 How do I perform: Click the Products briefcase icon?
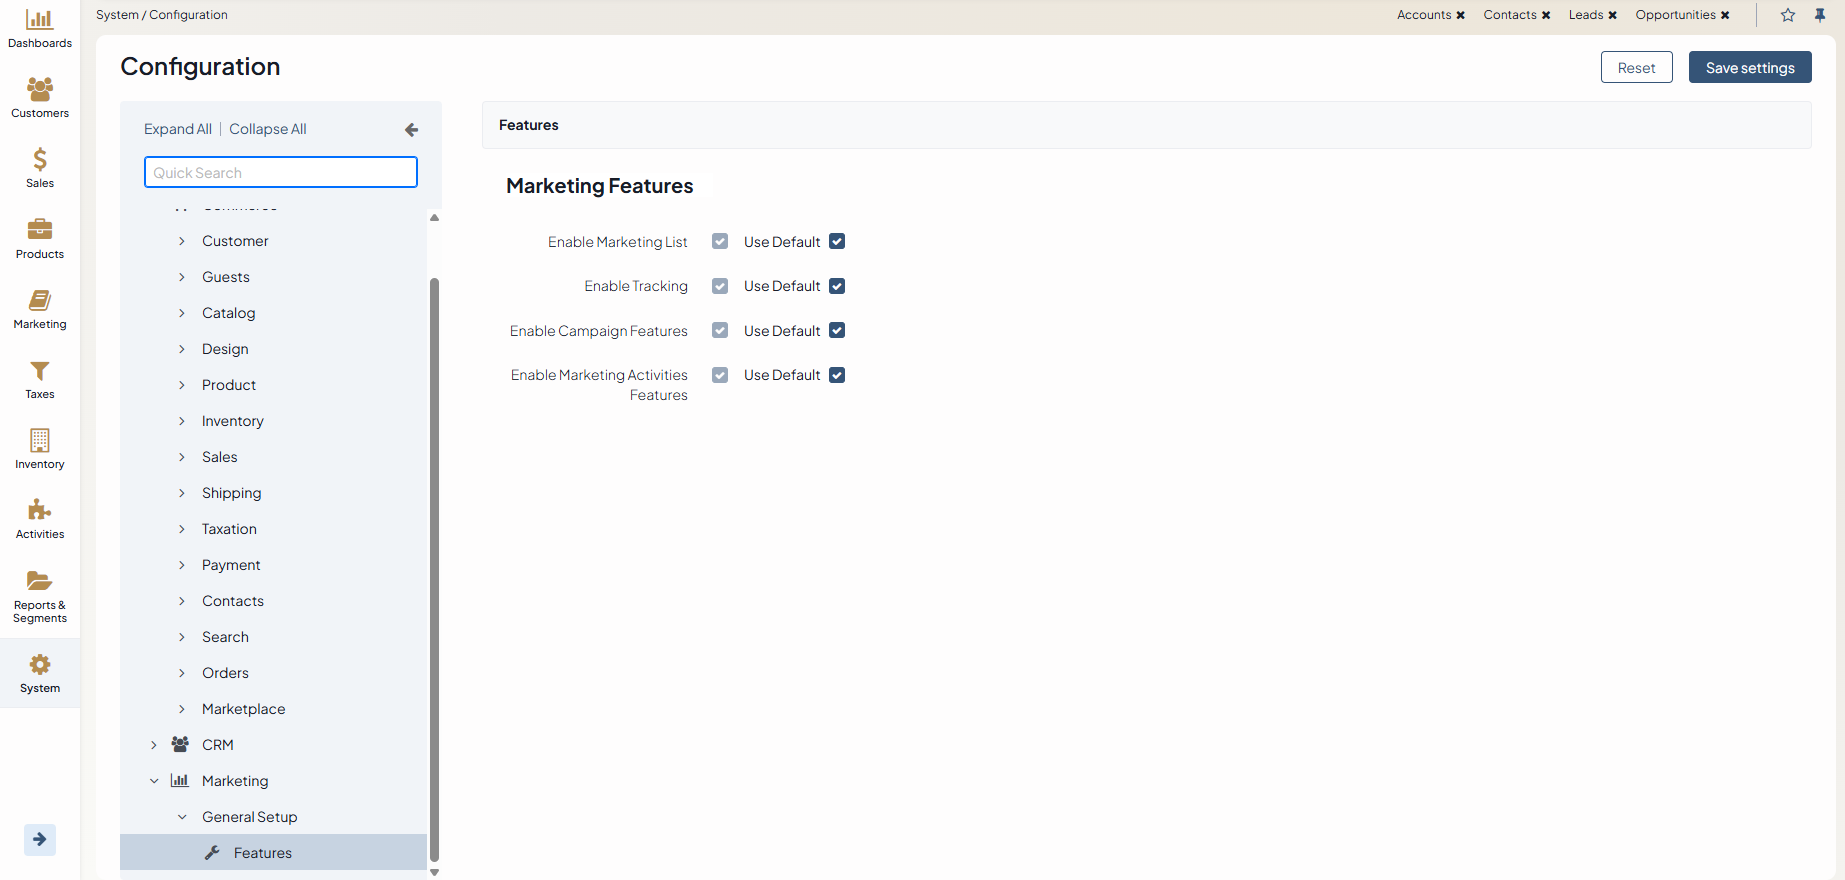40,230
